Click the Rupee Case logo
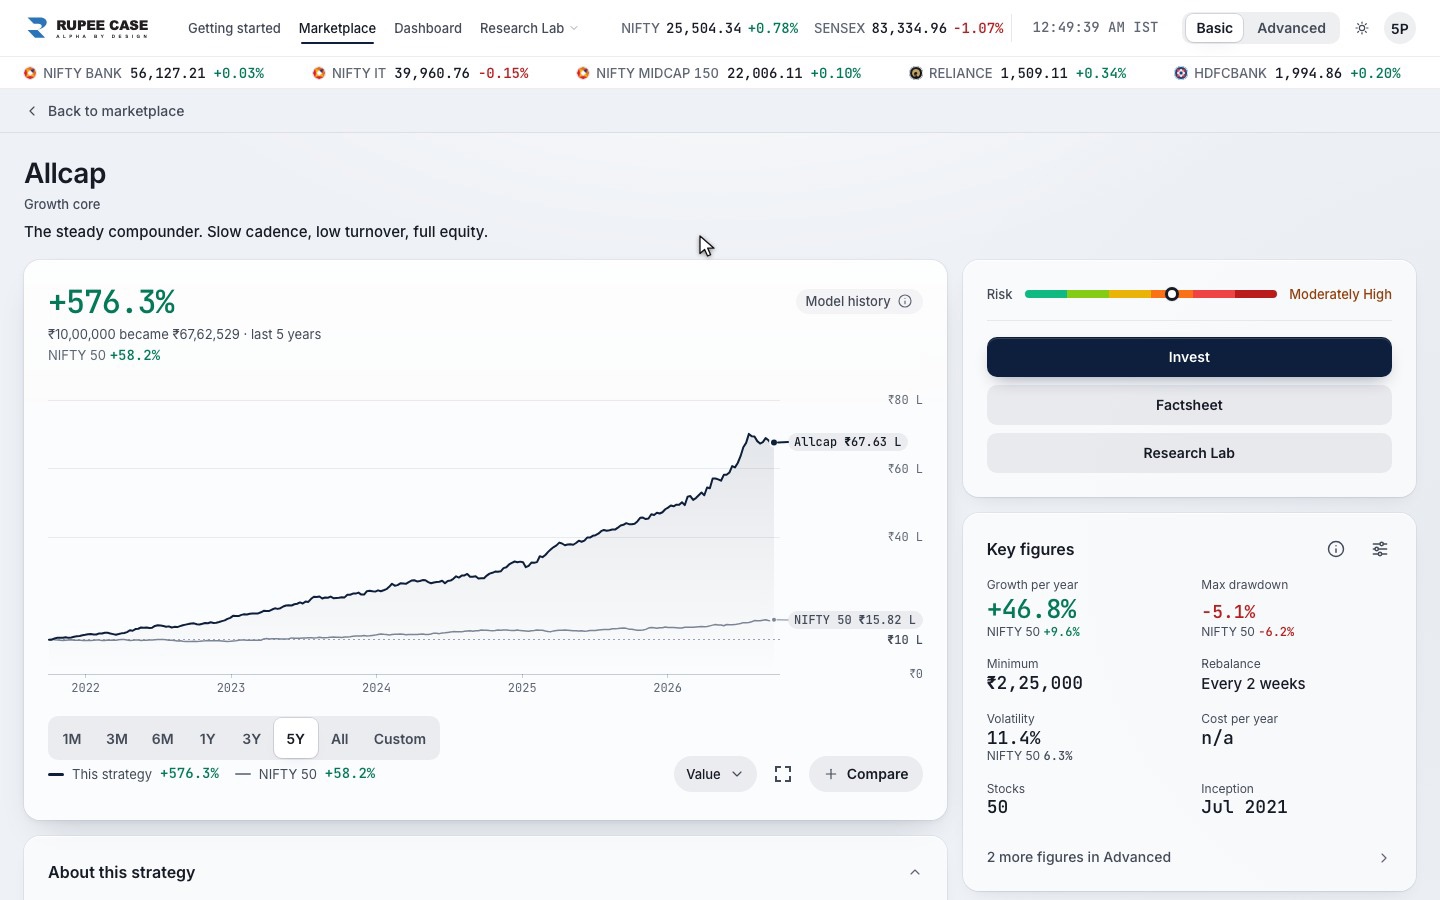The height and width of the screenshot is (900, 1440). click(88, 28)
